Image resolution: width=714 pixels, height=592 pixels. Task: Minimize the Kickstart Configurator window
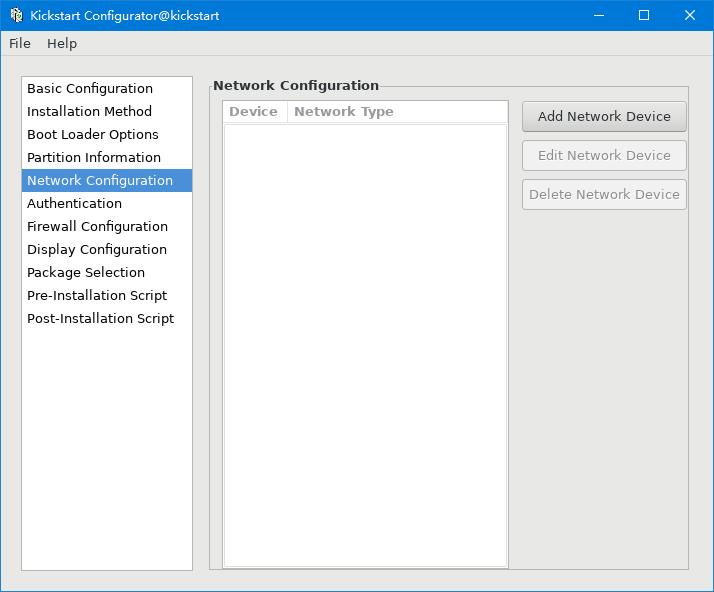point(599,15)
